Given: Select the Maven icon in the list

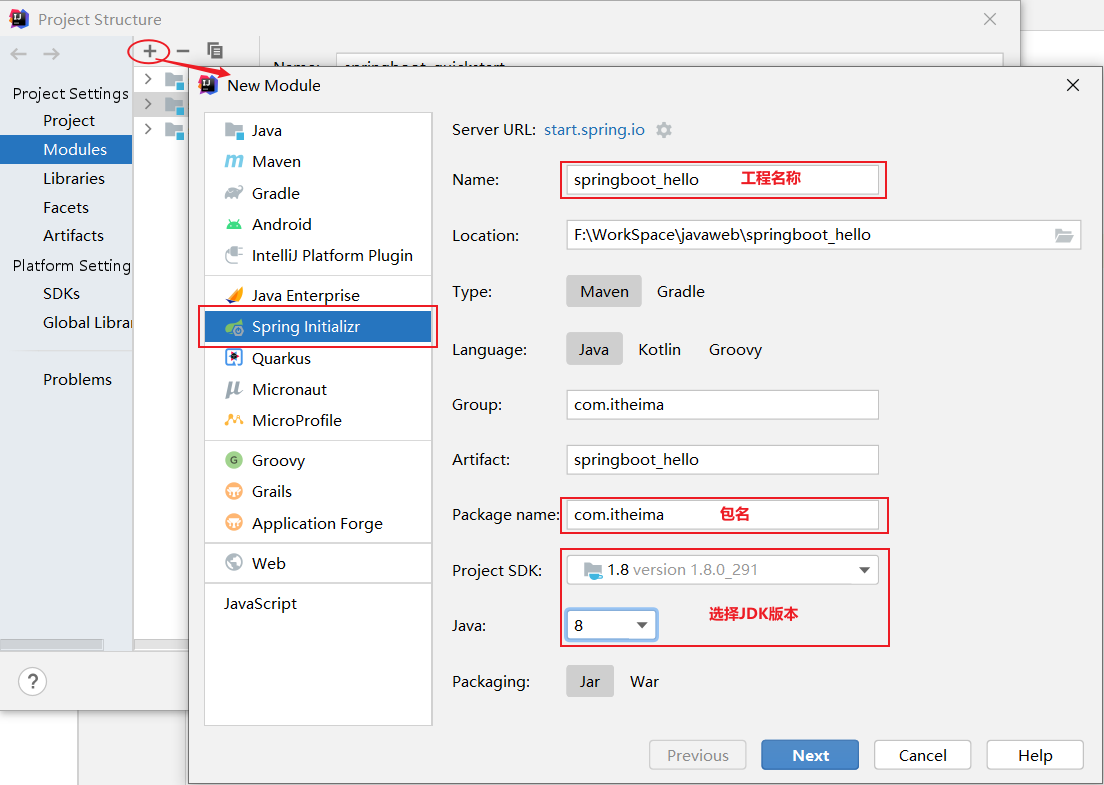Looking at the screenshot, I should click(234, 161).
